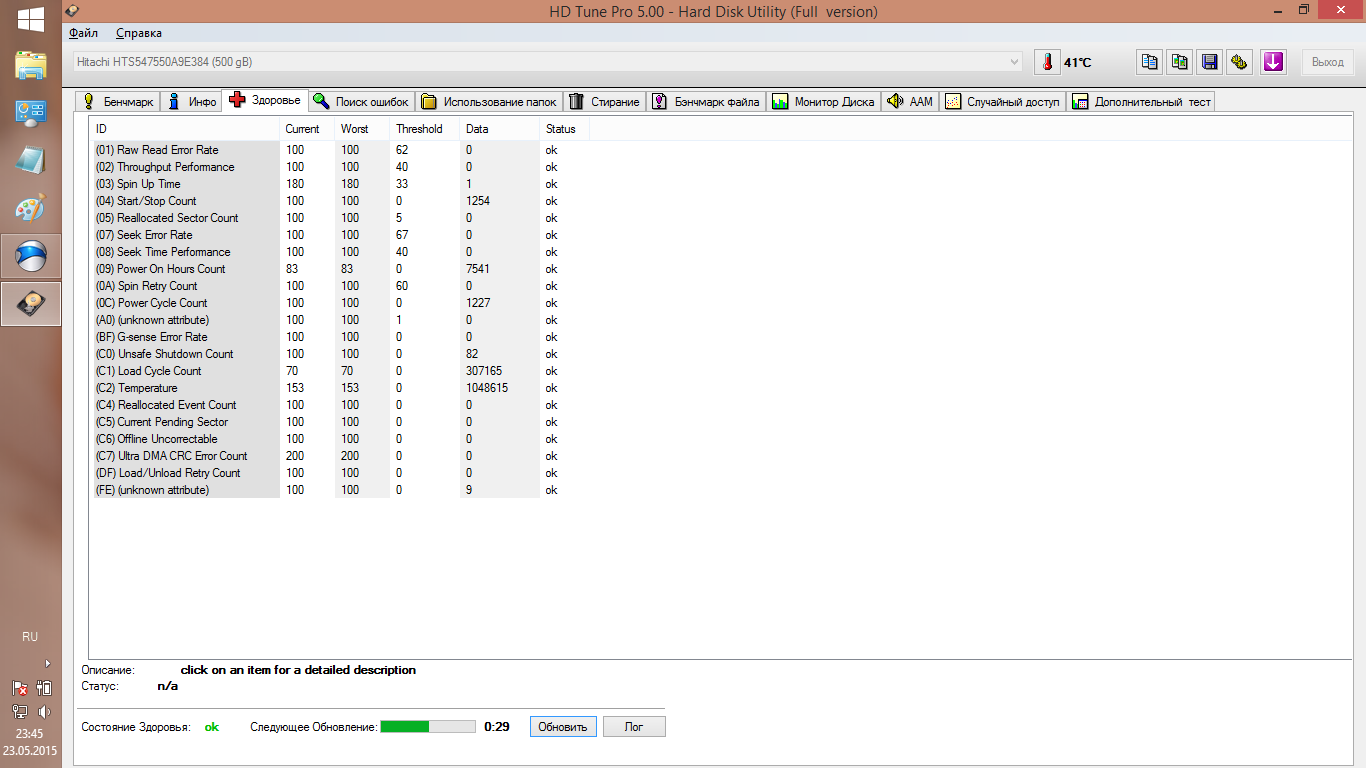Screen dimensions: 1366x768
Task: Click the Worst column header
Action: [362, 129]
